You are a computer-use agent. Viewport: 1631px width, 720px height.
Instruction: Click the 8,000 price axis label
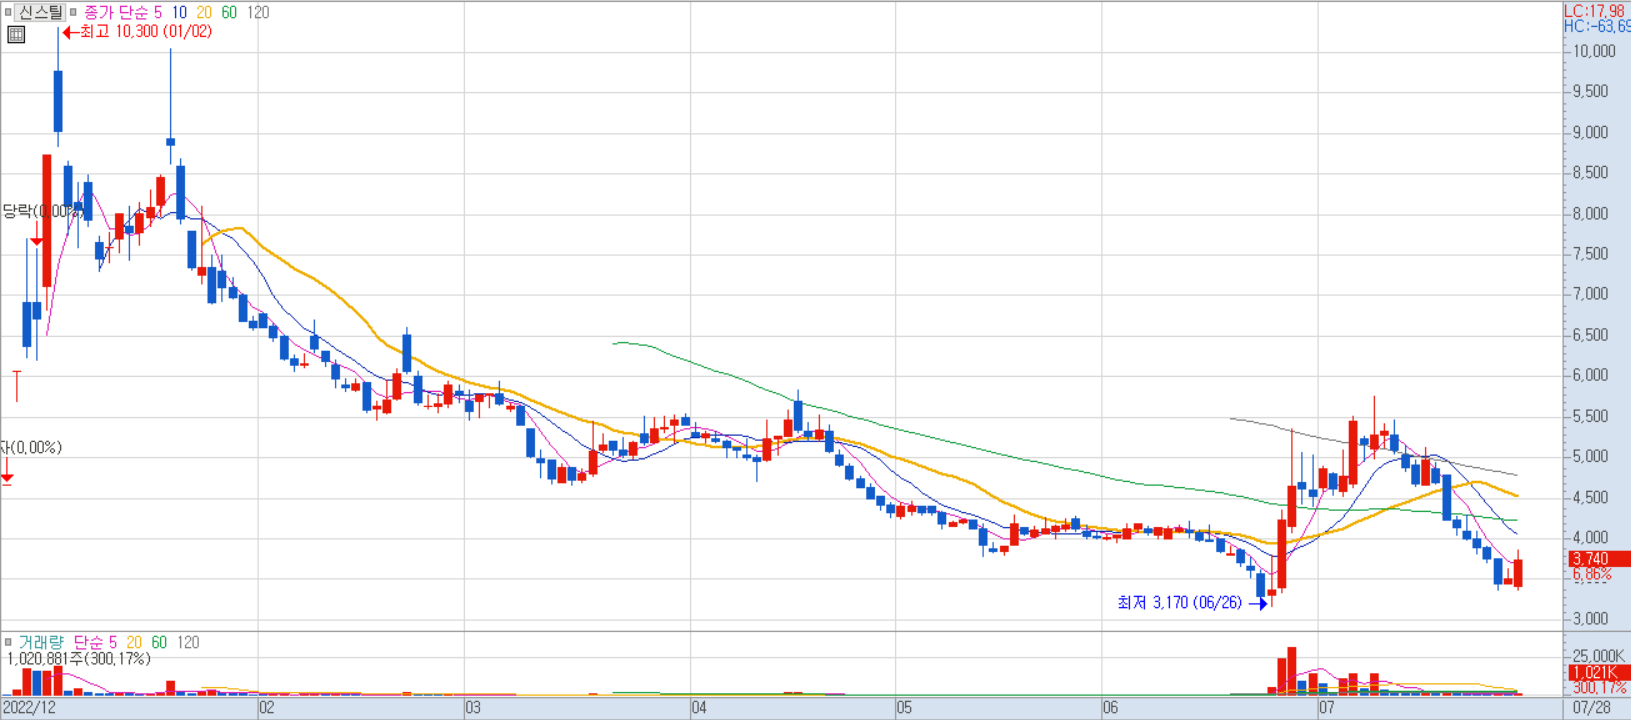click(1590, 213)
